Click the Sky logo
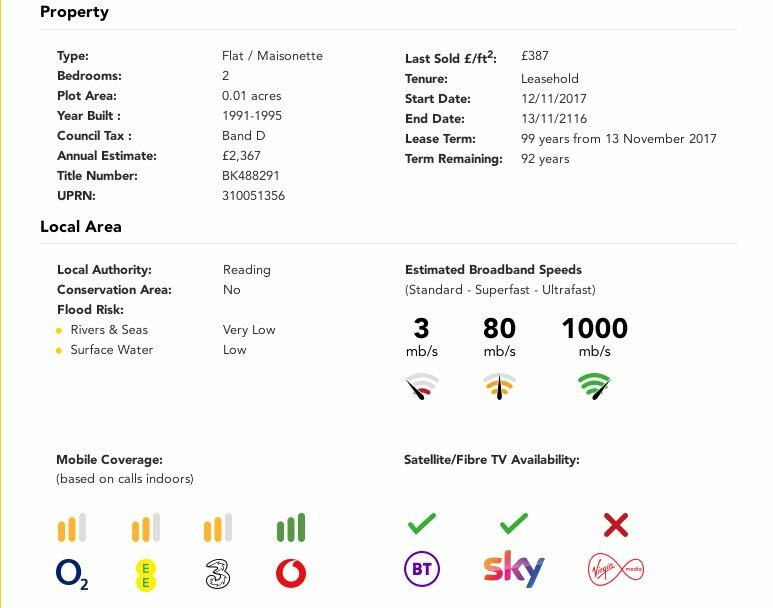 point(514,569)
